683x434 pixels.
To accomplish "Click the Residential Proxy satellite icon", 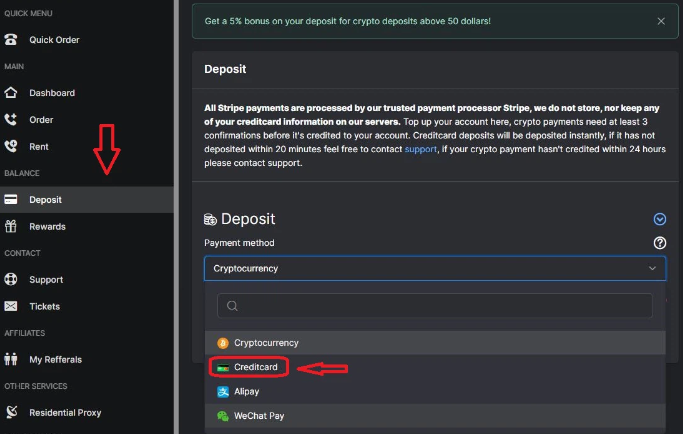I will [x=11, y=412].
